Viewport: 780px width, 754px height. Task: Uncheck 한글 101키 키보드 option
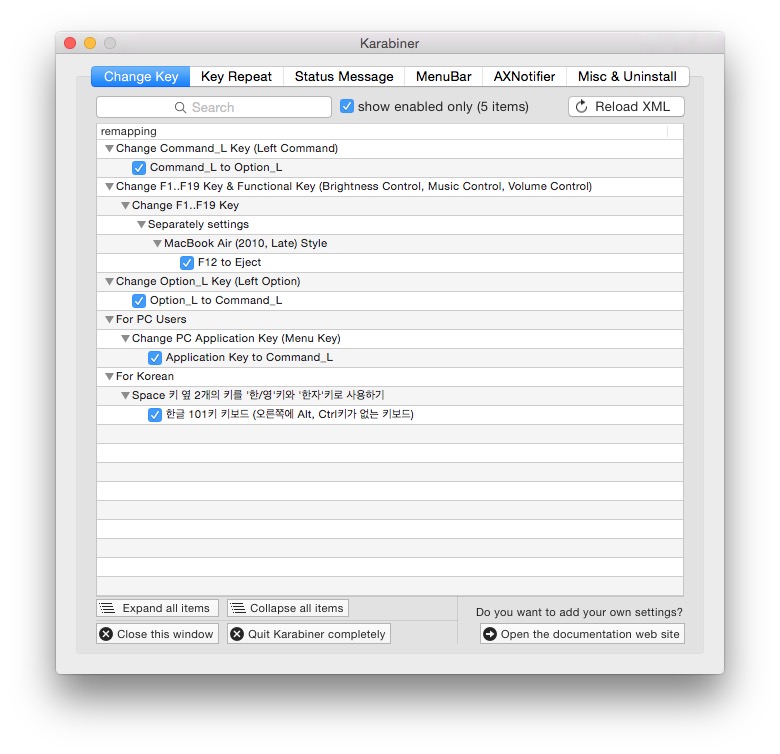[155, 414]
